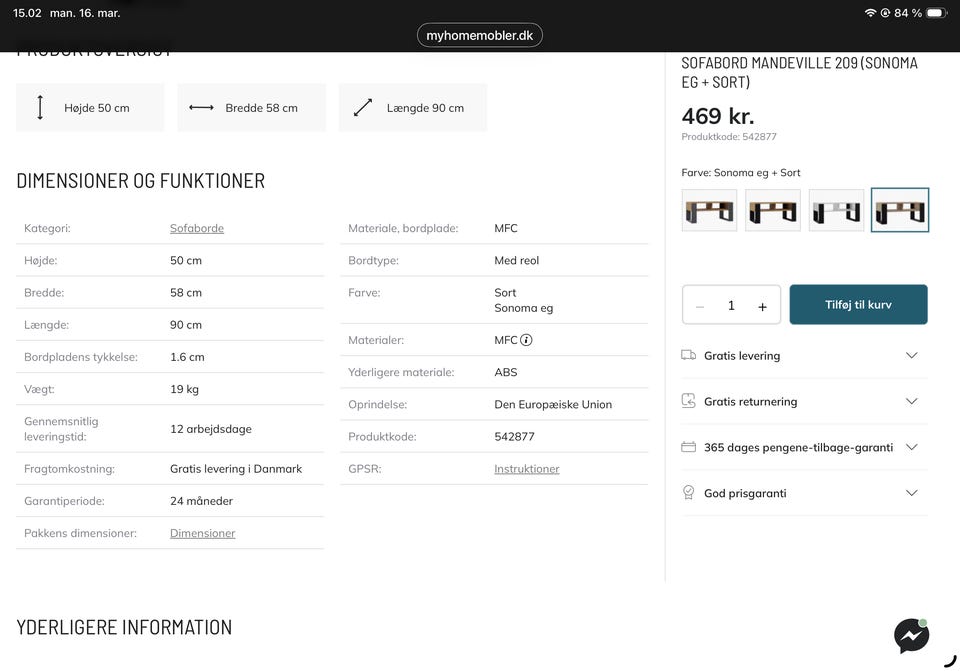Viewport: 960px width, 671px height.
Task: Expand the Gratis returnering section
Action: click(x=911, y=401)
